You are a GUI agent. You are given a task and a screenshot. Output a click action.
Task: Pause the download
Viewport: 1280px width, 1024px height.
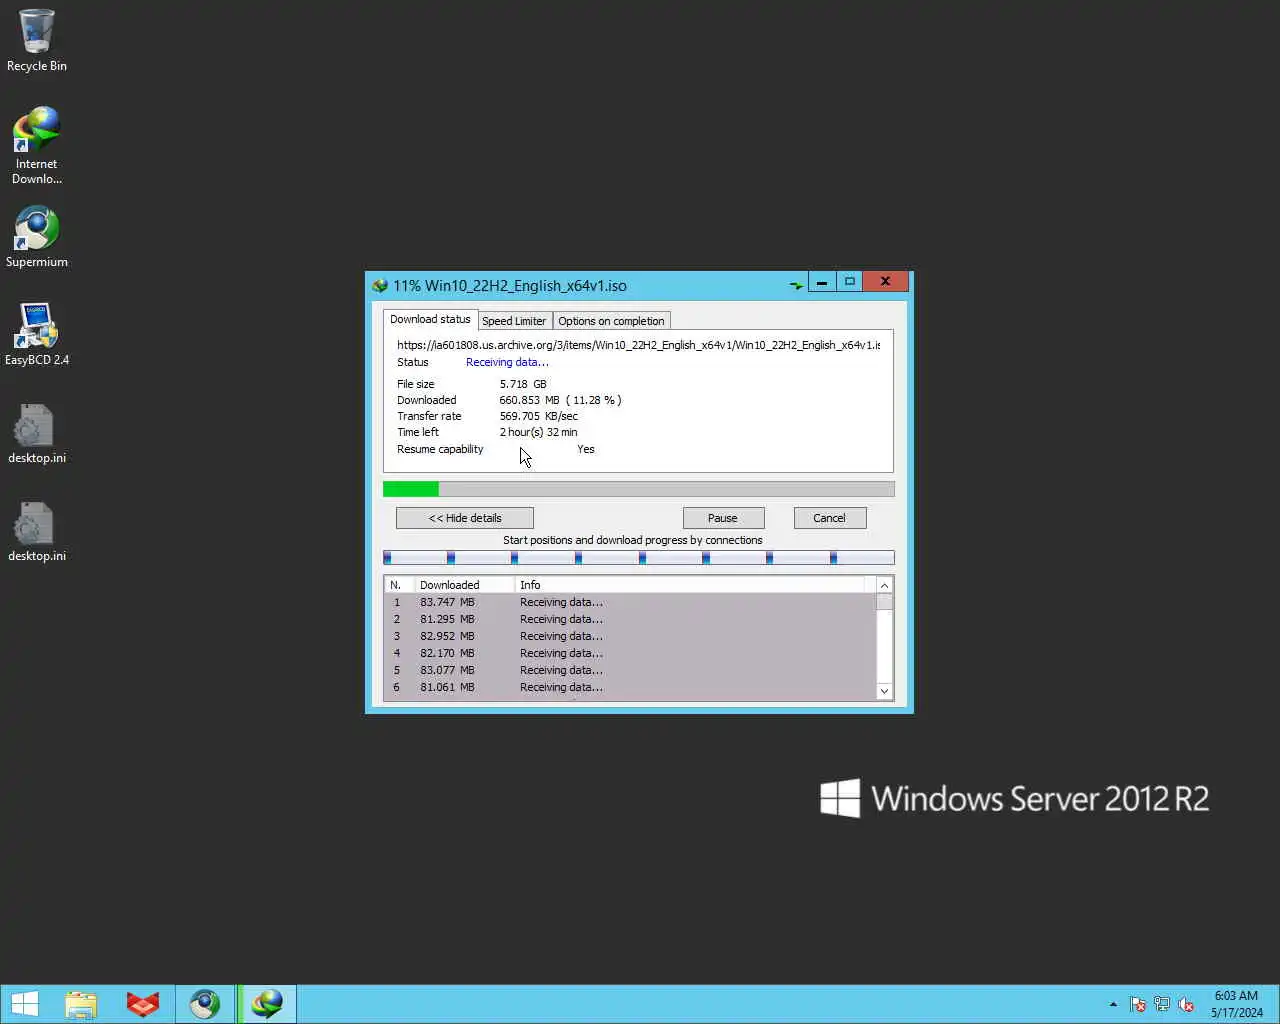pos(723,518)
